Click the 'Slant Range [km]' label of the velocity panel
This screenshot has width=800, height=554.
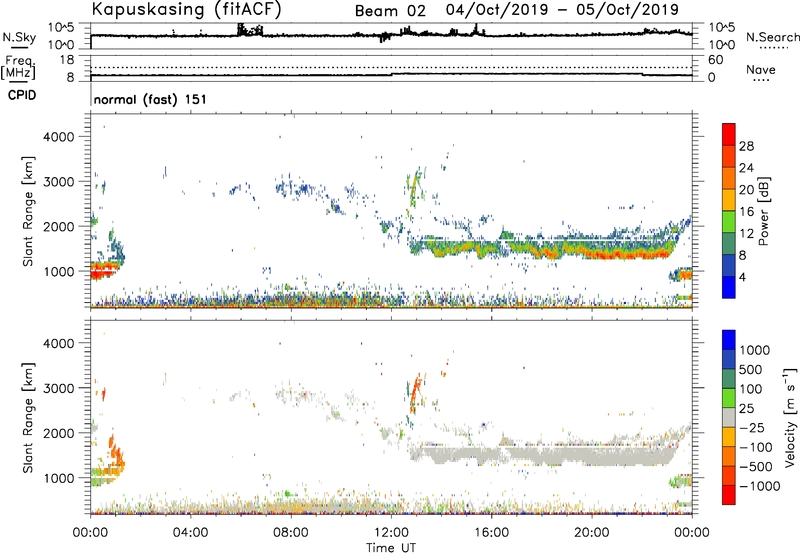pos(28,417)
